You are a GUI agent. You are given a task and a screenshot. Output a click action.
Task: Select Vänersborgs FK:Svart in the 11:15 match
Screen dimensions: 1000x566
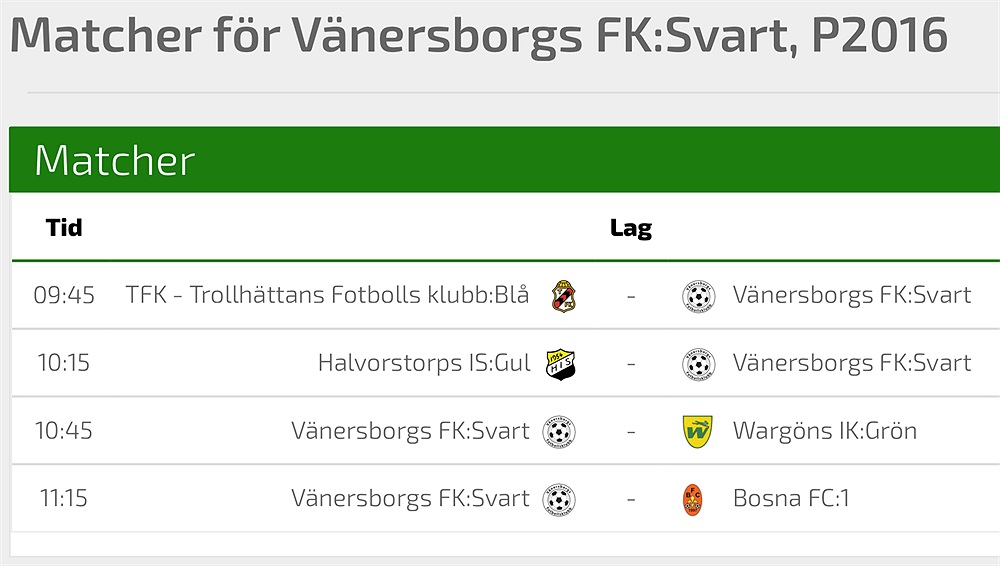(x=410, y=498)
